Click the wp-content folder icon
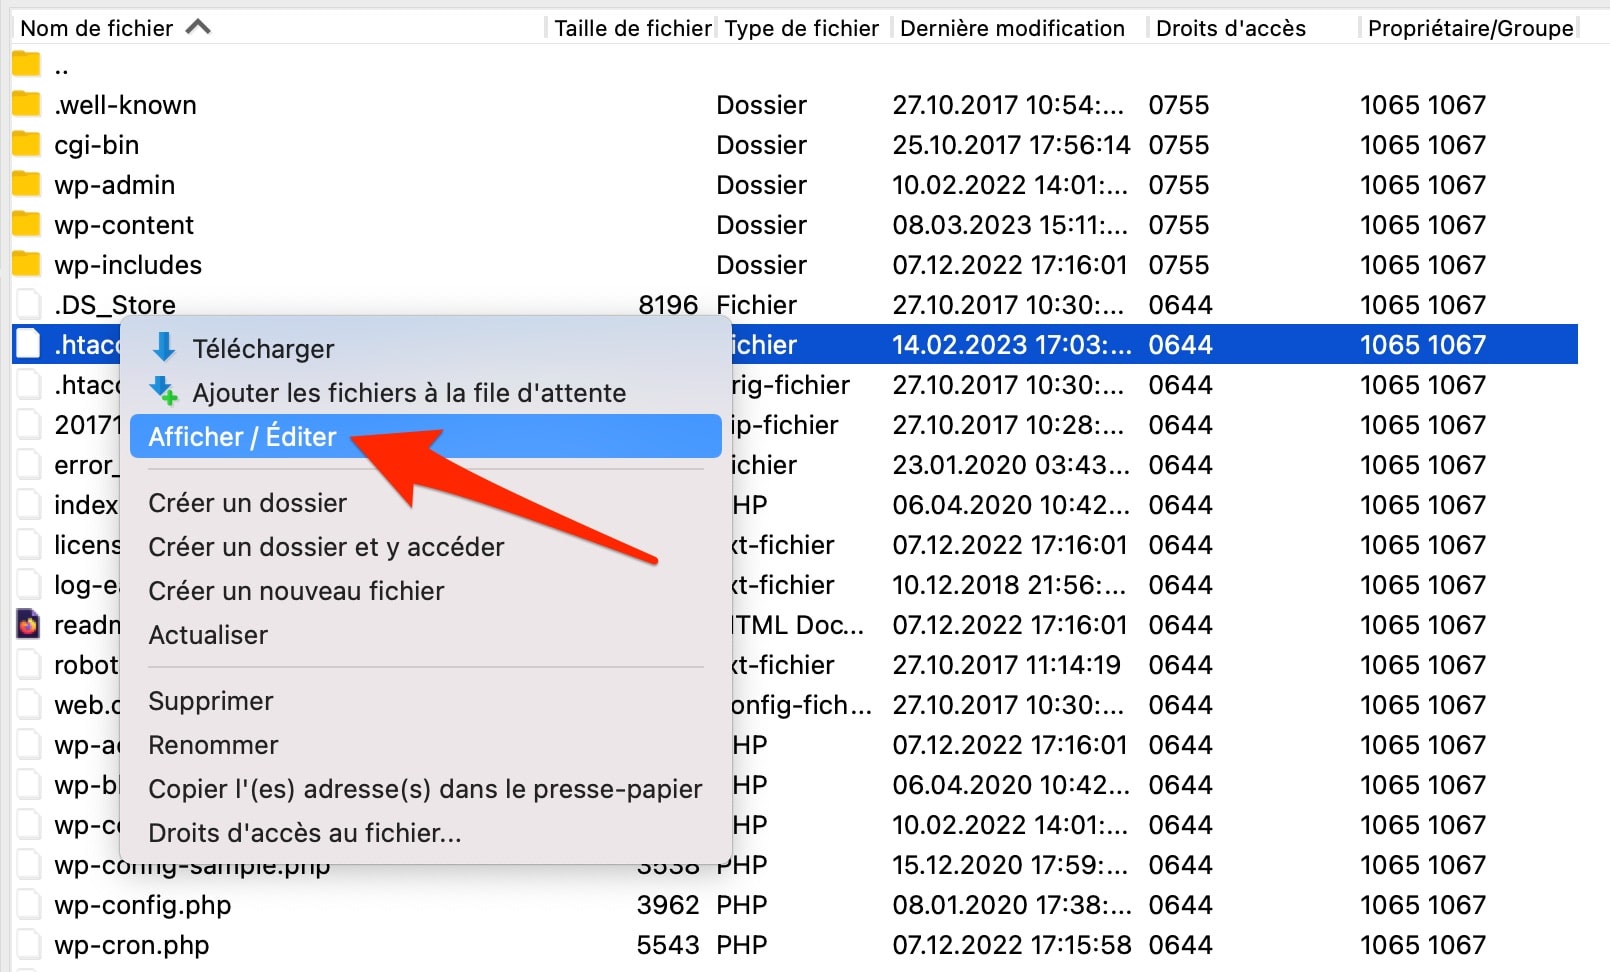This screenshot has width=1610, height=972. click(26, 224)
